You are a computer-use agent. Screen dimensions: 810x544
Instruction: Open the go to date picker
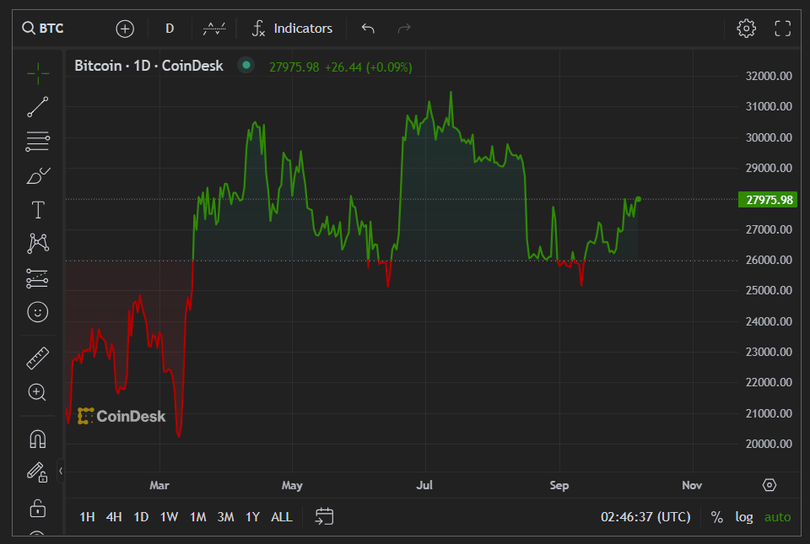pyautogui.click(x=324, y=517)
